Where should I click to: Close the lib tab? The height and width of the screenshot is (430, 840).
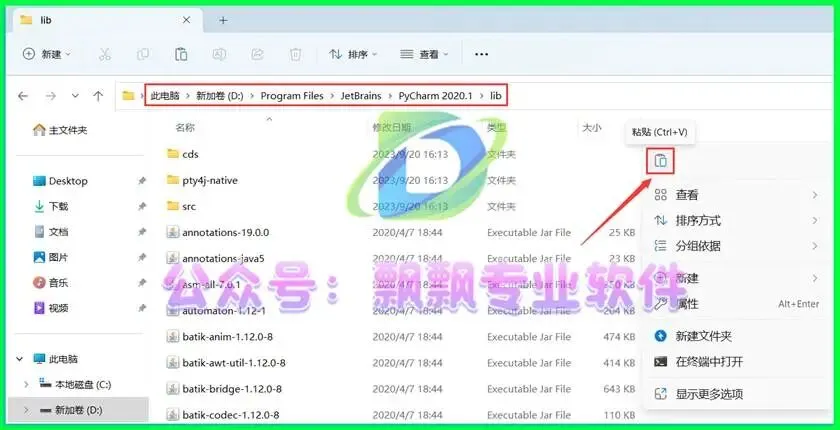point(186,20)
